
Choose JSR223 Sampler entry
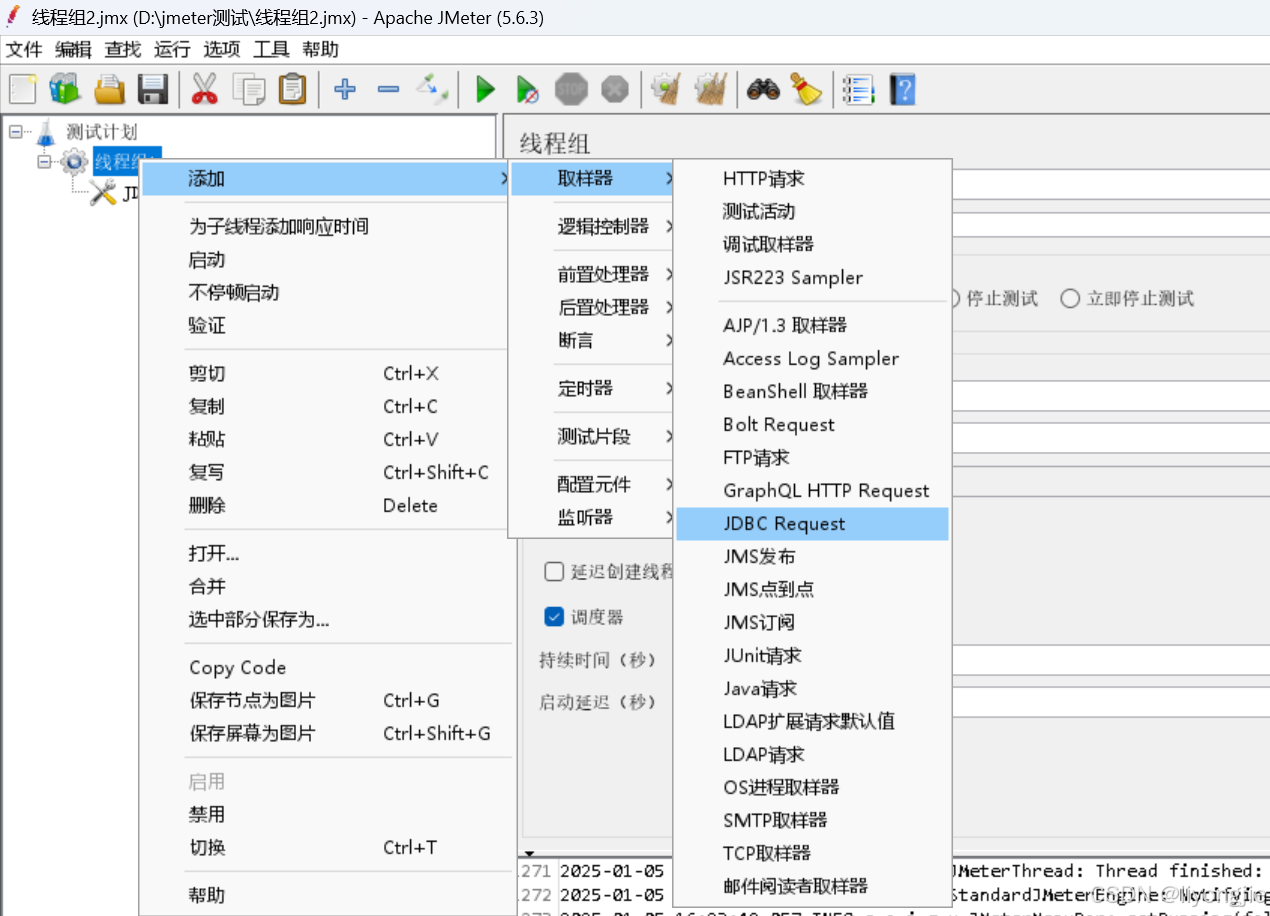click(x=812, y=278)
